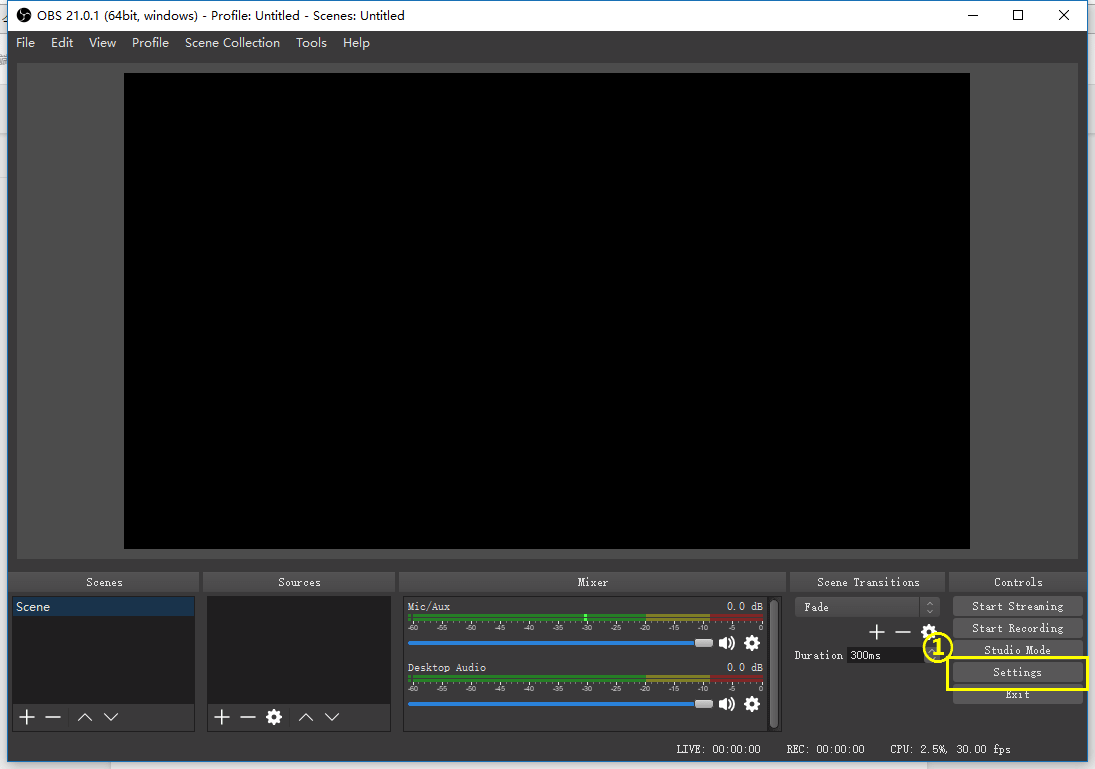The height and width of the screenshot is (769, 1095).
Task: Open Desktop Audio properties gear icon
Action: coord(752,704)
